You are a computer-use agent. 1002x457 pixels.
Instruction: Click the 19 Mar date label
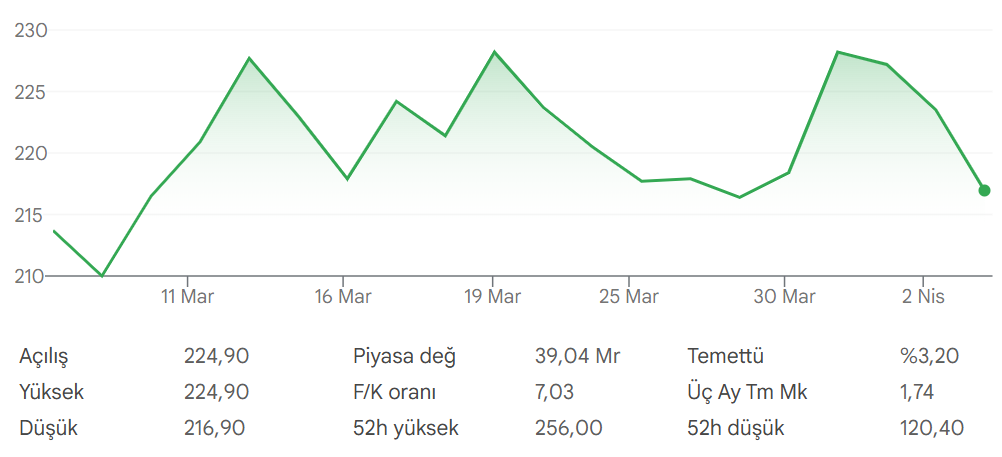tap(493, 296)
